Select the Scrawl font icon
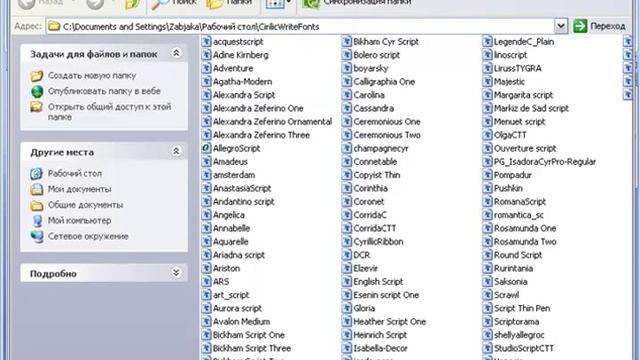Screen dimensions: 640x360 click(x=487, y=295)
